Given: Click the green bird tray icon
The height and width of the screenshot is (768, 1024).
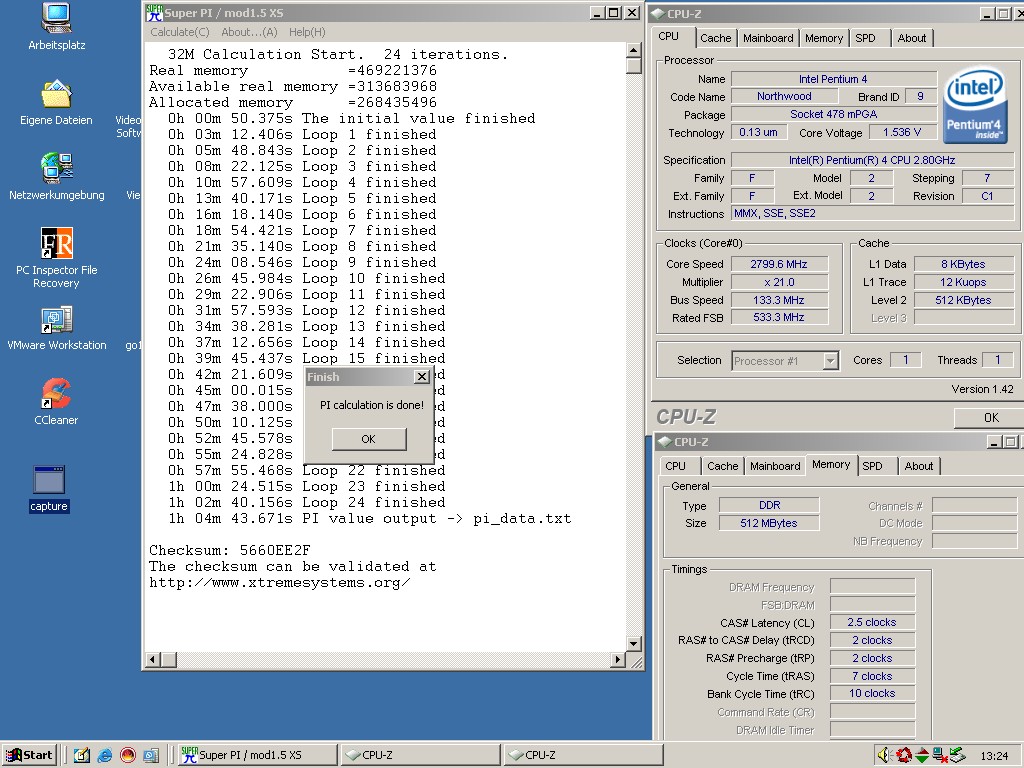Looking at the screenshot, I should 957,756.
